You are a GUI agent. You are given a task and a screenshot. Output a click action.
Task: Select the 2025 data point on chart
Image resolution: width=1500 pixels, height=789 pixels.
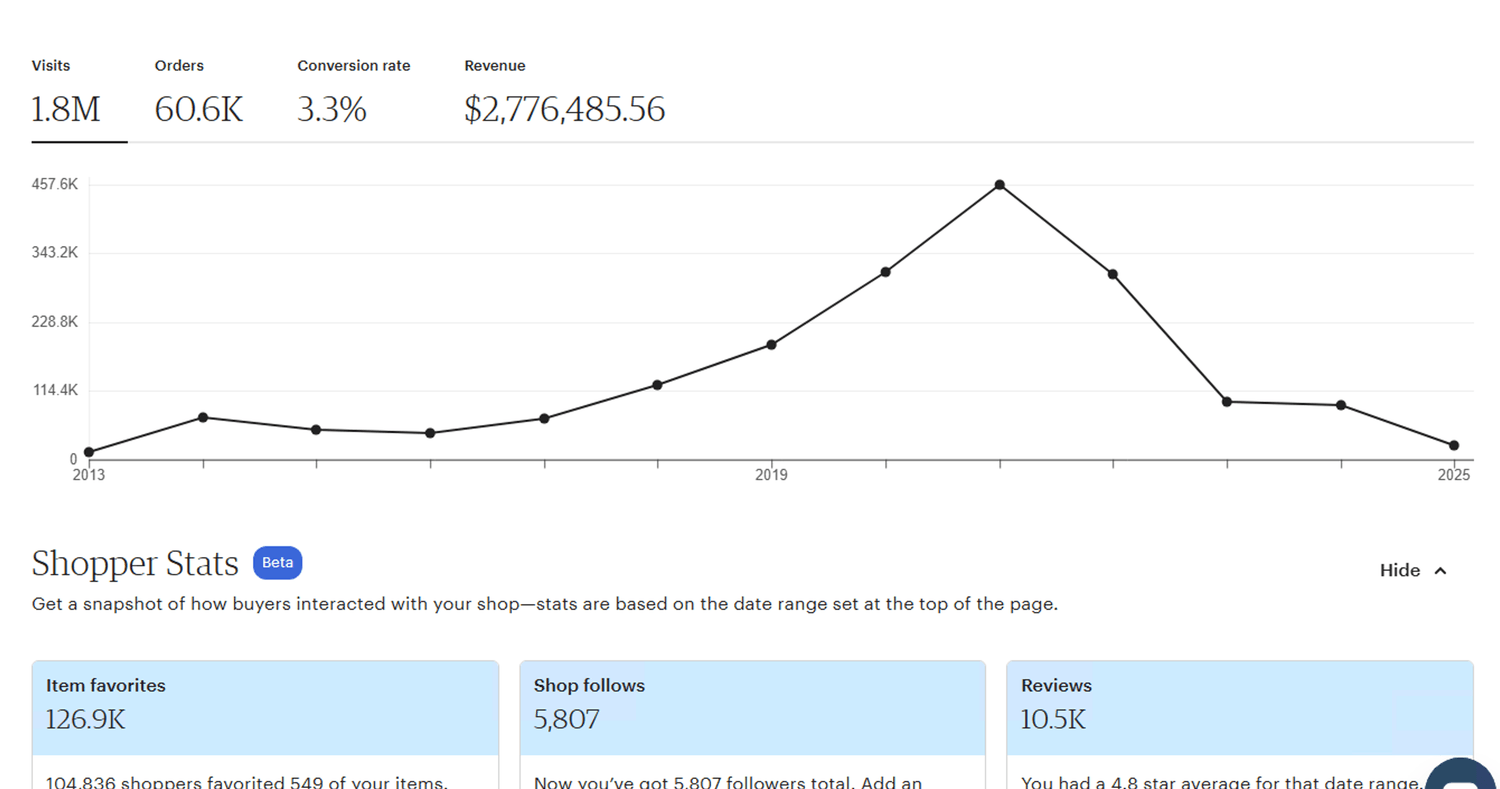pos(1454,445)
